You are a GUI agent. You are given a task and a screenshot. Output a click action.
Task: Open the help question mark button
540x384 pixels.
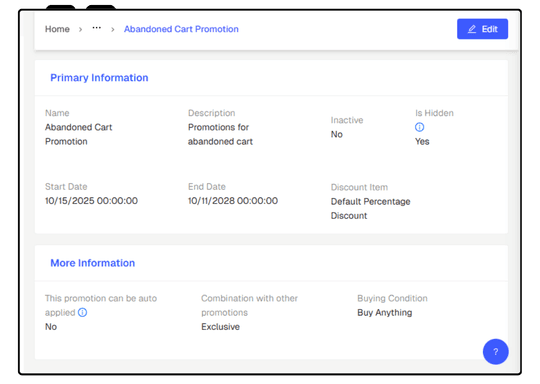tap(496, 352)
